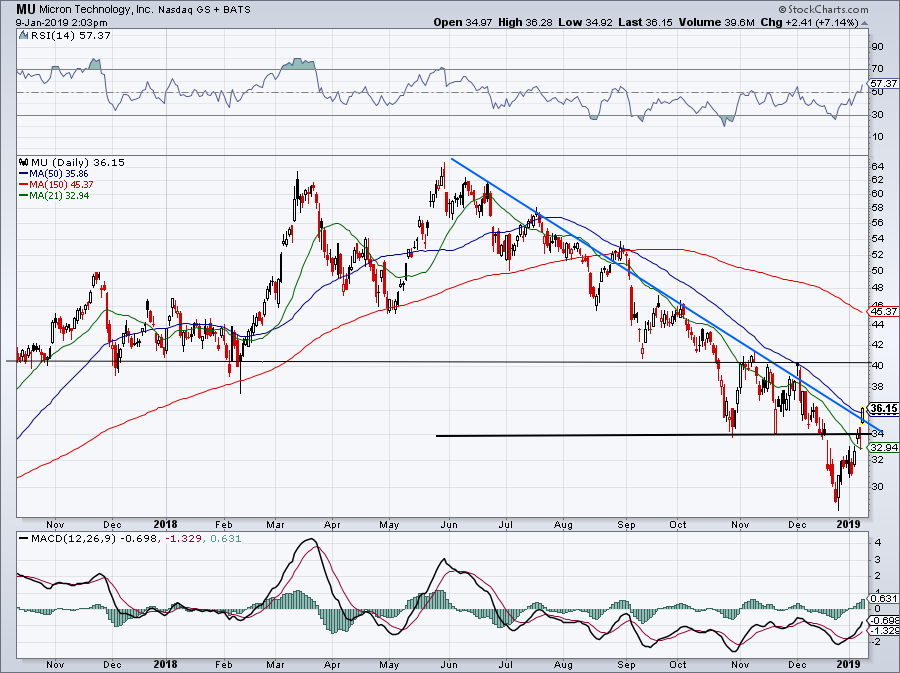Click the Volume 39.6M value
The image size is (900, 673).
[x=717, y=22]
